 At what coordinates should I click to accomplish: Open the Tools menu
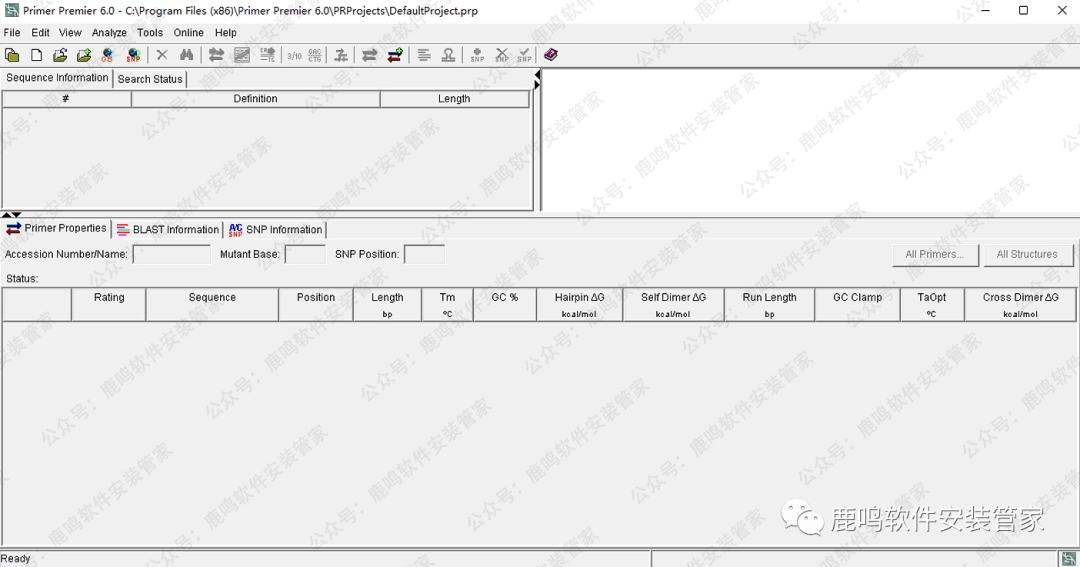(x=150, y=33)
